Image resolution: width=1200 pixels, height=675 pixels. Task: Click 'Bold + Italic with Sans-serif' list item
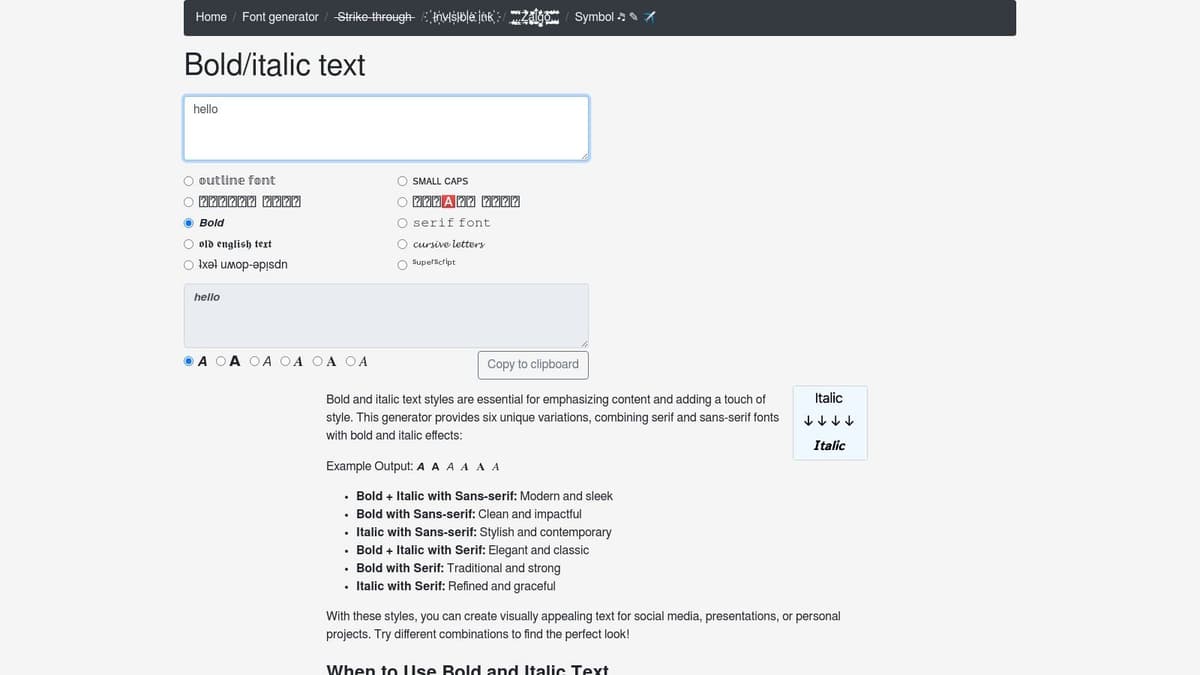pyautogui.click(x=484, y=496)
